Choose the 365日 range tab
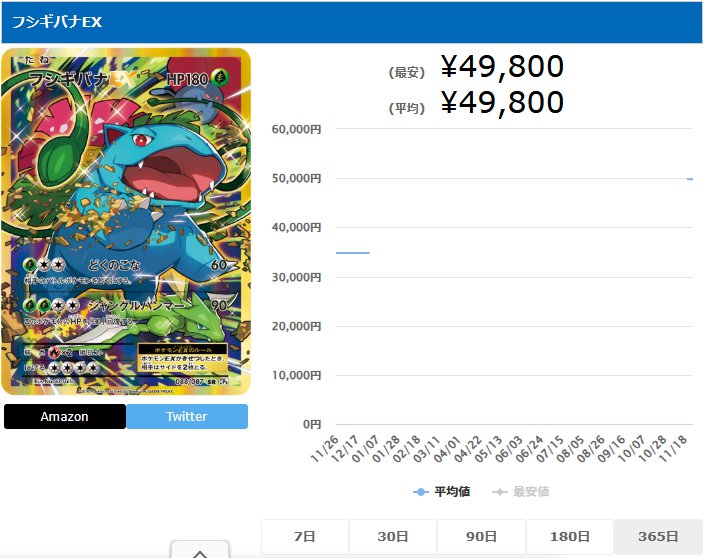Screen dimensions: 704x558 pos(658,536)
